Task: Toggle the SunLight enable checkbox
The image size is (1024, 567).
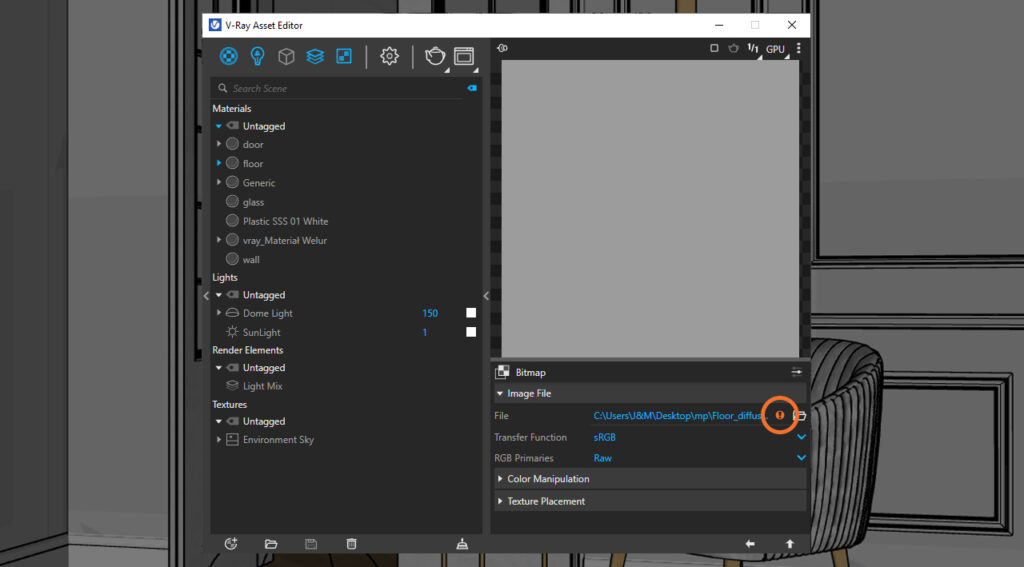Action: (471, 332)
